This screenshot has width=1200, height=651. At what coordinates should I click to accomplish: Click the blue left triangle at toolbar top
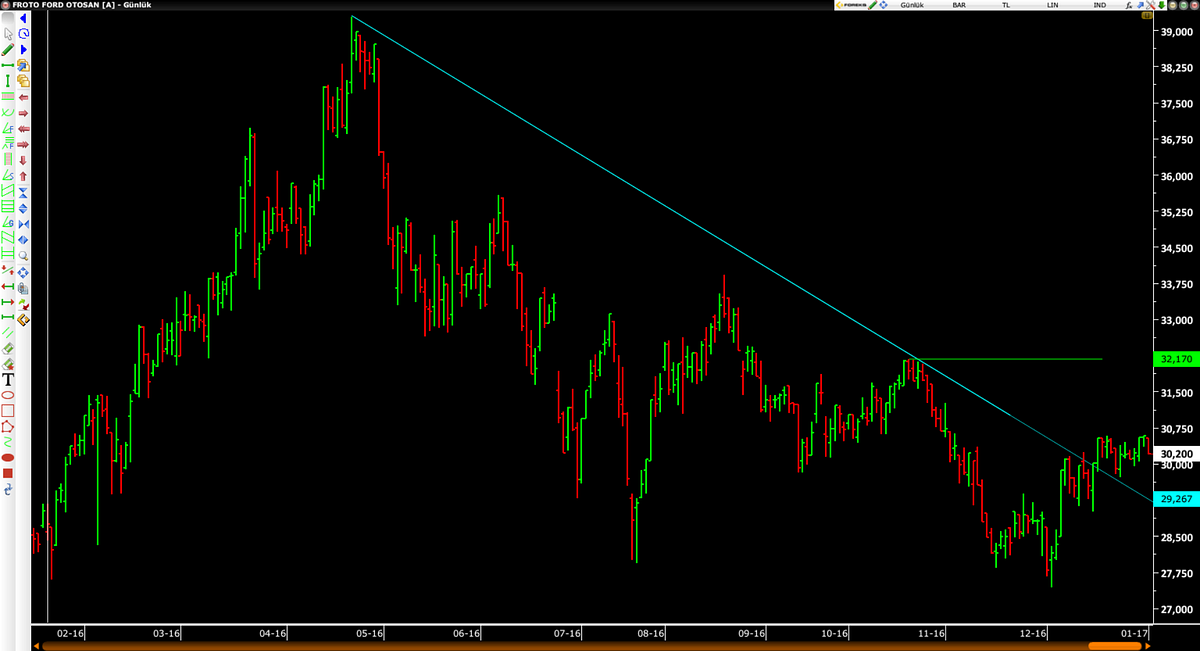pyautogui.click(x=23, y=18)
